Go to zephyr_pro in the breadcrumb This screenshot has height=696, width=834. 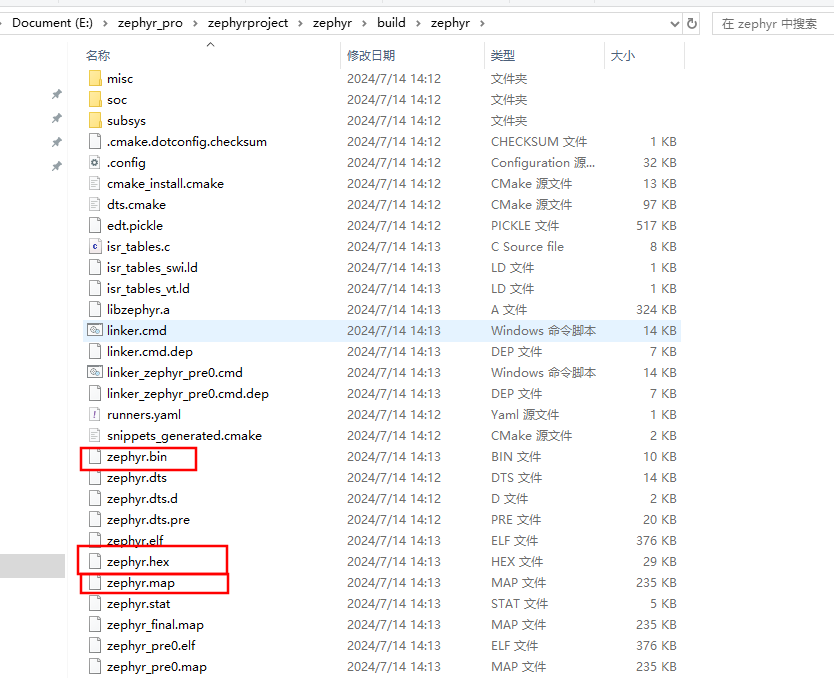pos(150,23)
